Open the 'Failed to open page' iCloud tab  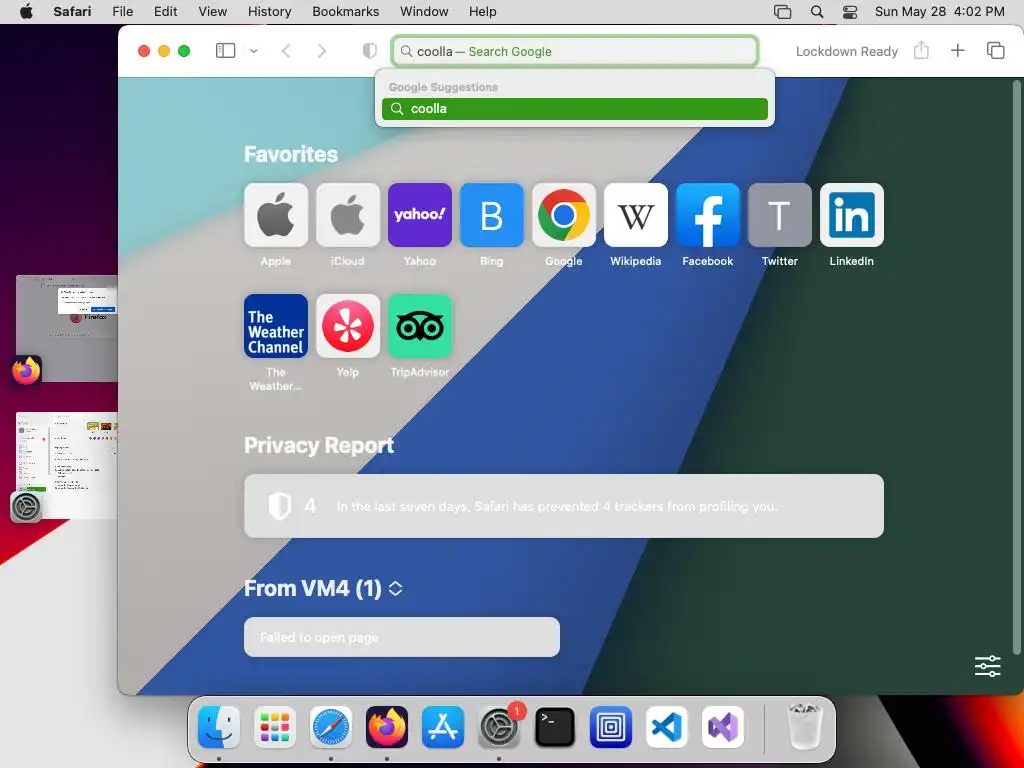402,637
